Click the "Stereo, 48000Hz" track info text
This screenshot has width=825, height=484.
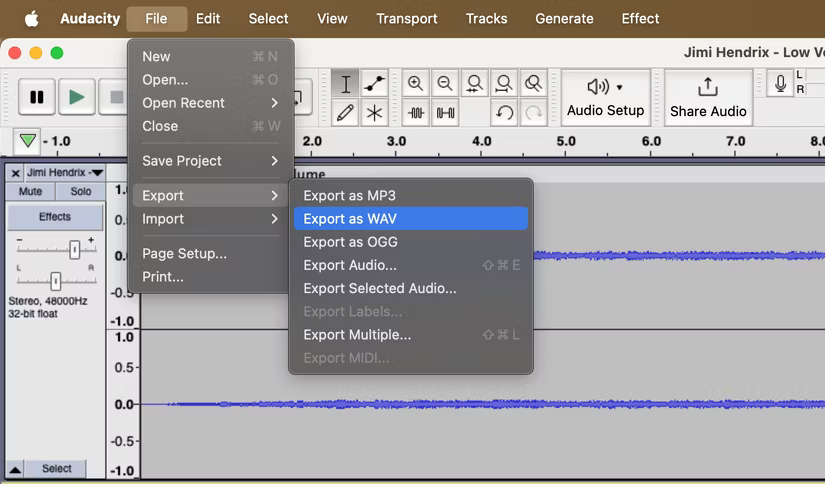pyautogui.click(x=48, y=301)
